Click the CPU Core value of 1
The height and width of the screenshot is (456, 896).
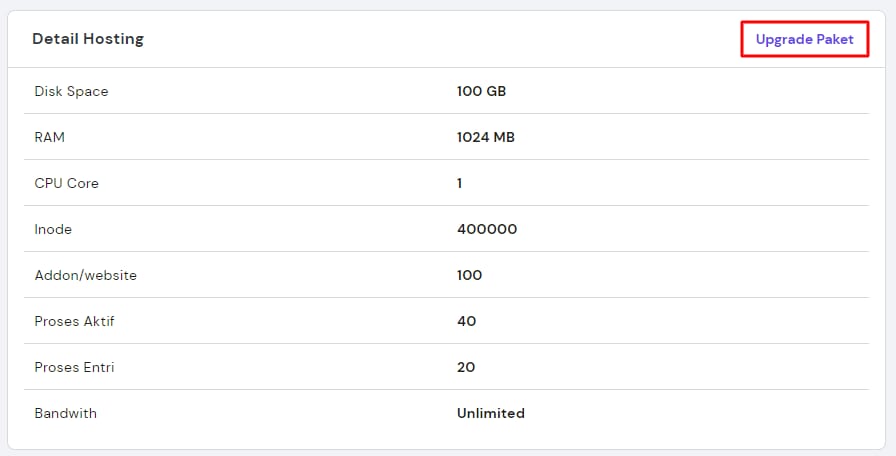460,183
